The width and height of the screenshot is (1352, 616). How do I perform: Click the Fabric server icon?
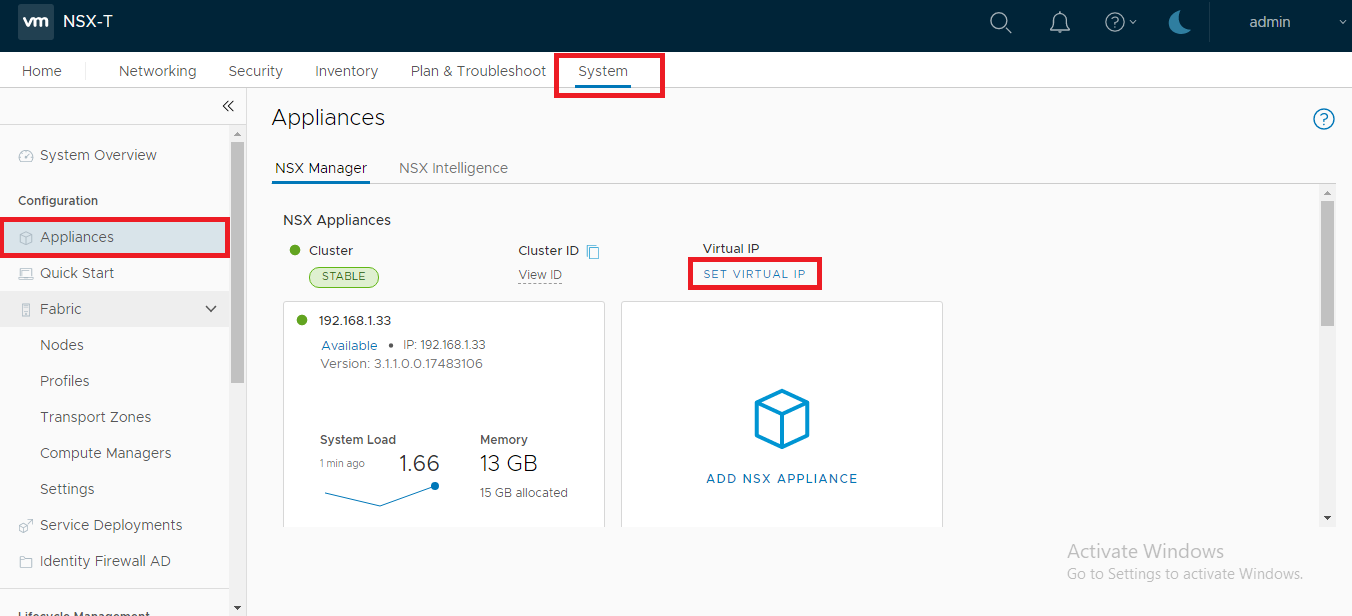coord(26,310)
